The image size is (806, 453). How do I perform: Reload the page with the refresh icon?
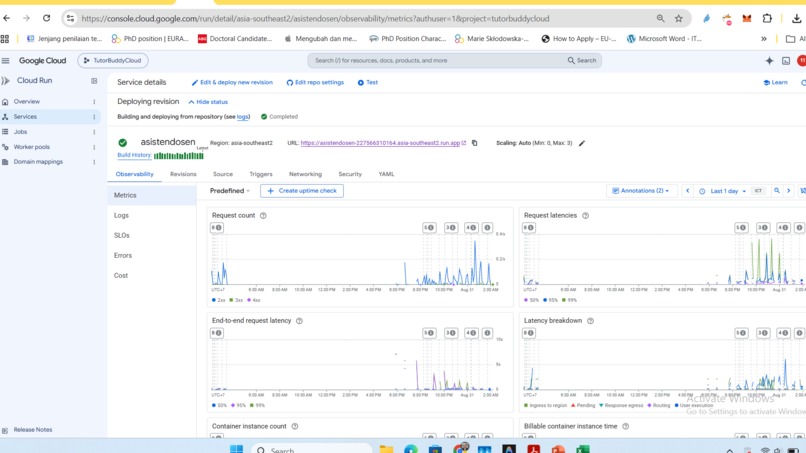point(46,19)
